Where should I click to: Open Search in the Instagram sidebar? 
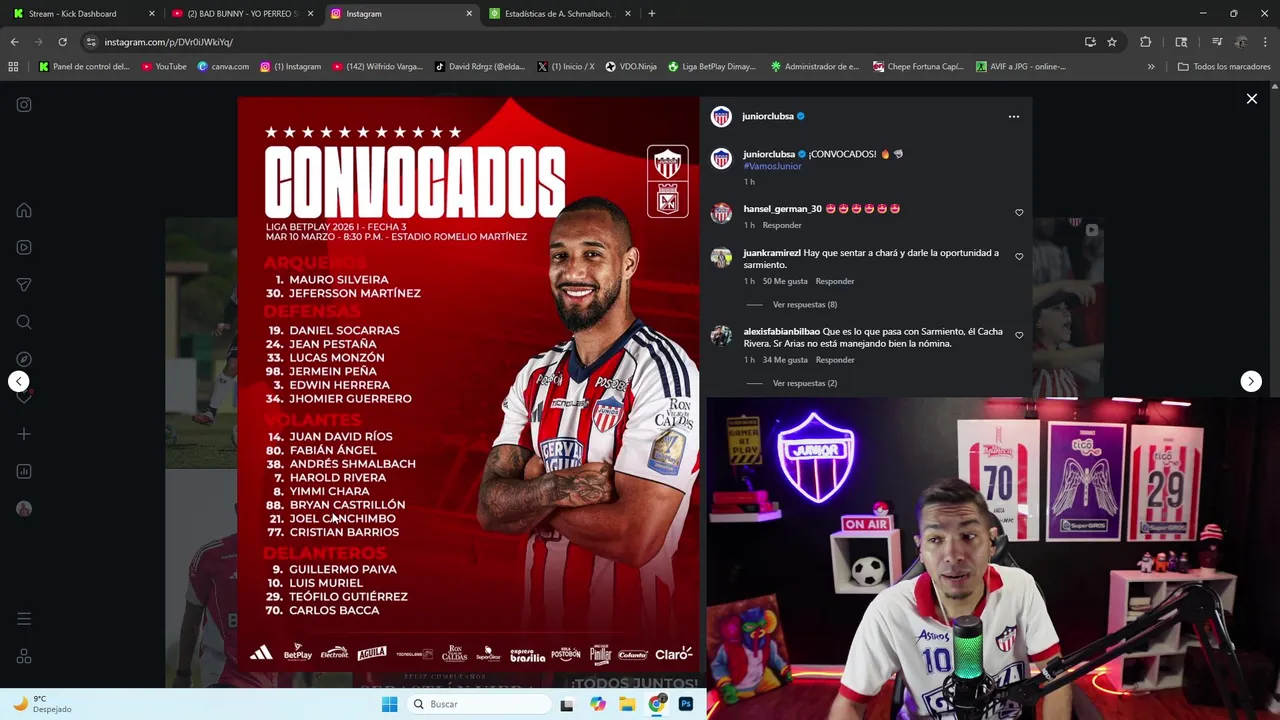click(24, 322)
